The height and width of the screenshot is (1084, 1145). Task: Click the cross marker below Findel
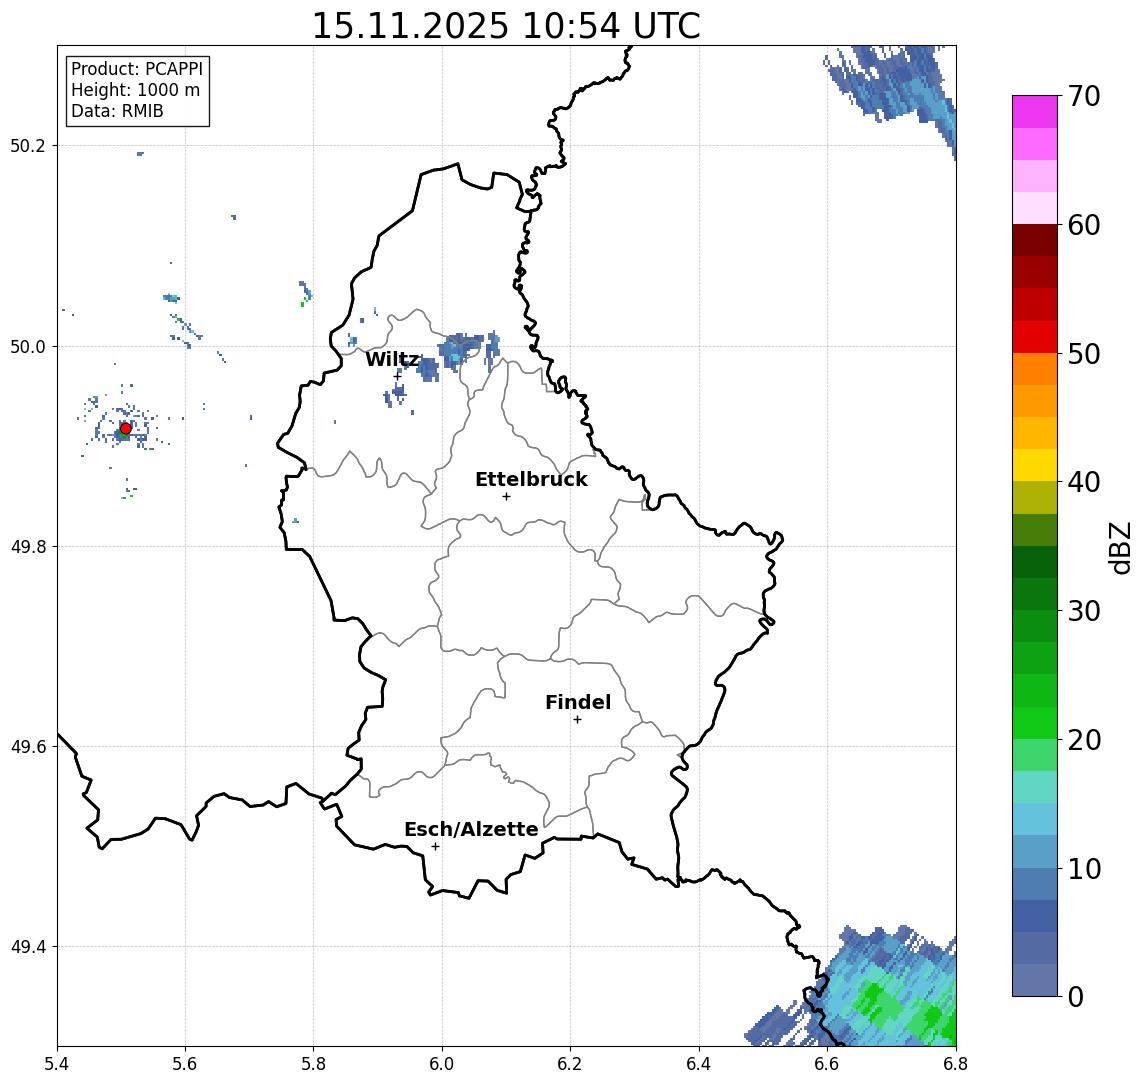tap(577, 720)
